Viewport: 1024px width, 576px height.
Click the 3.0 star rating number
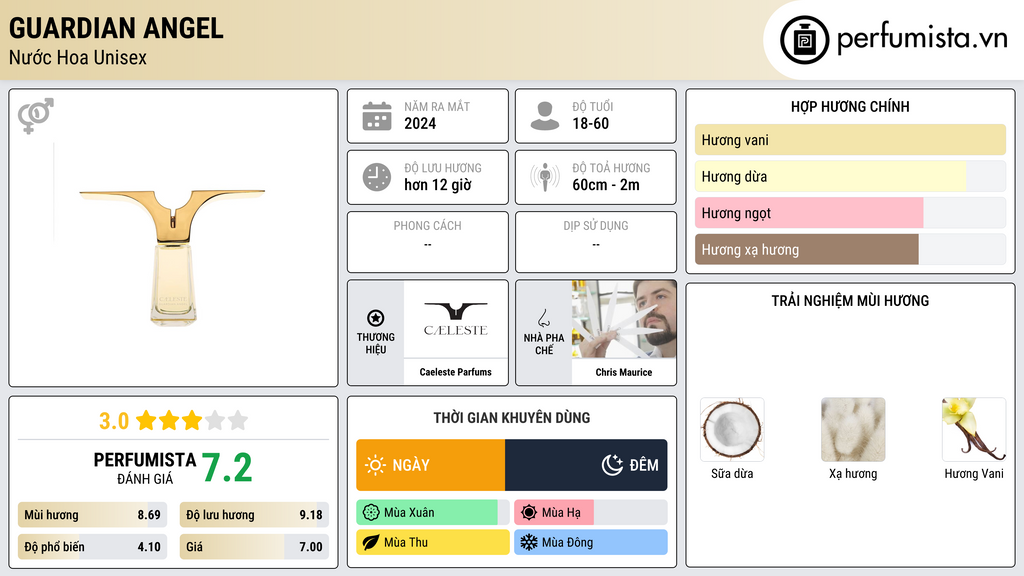tap(114, 421)
